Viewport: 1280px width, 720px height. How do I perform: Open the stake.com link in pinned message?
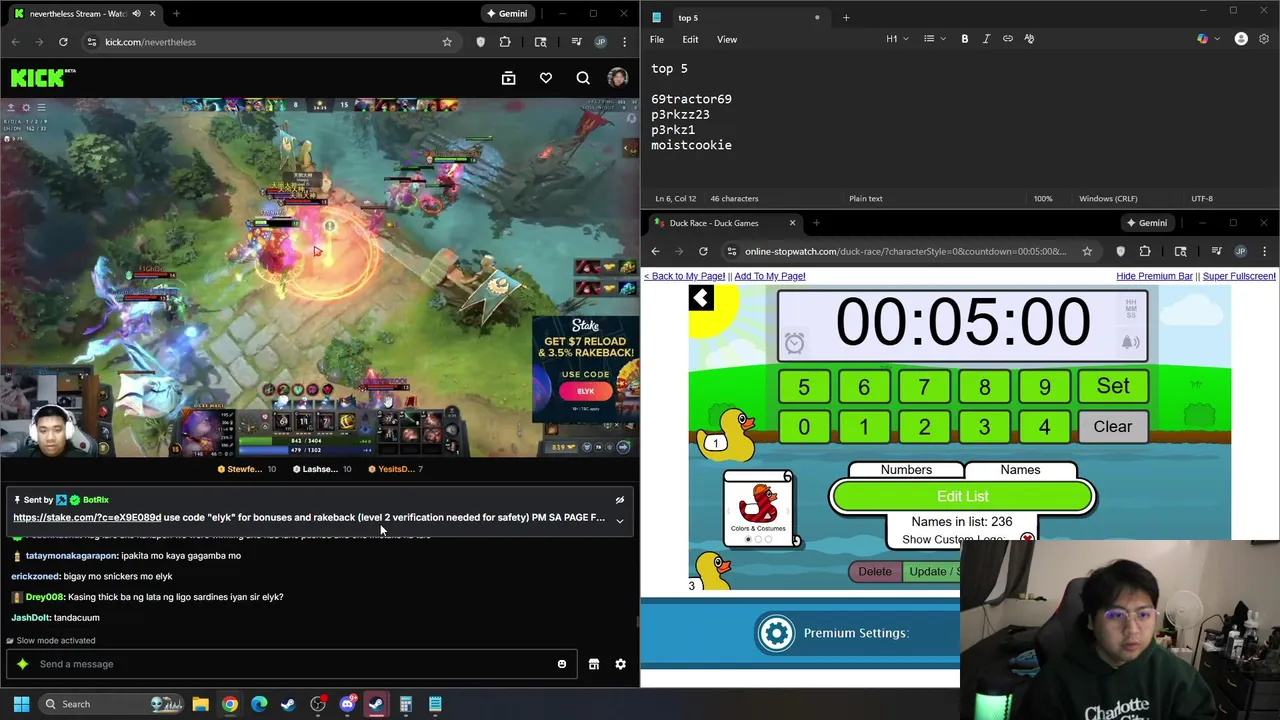point(87,518)
